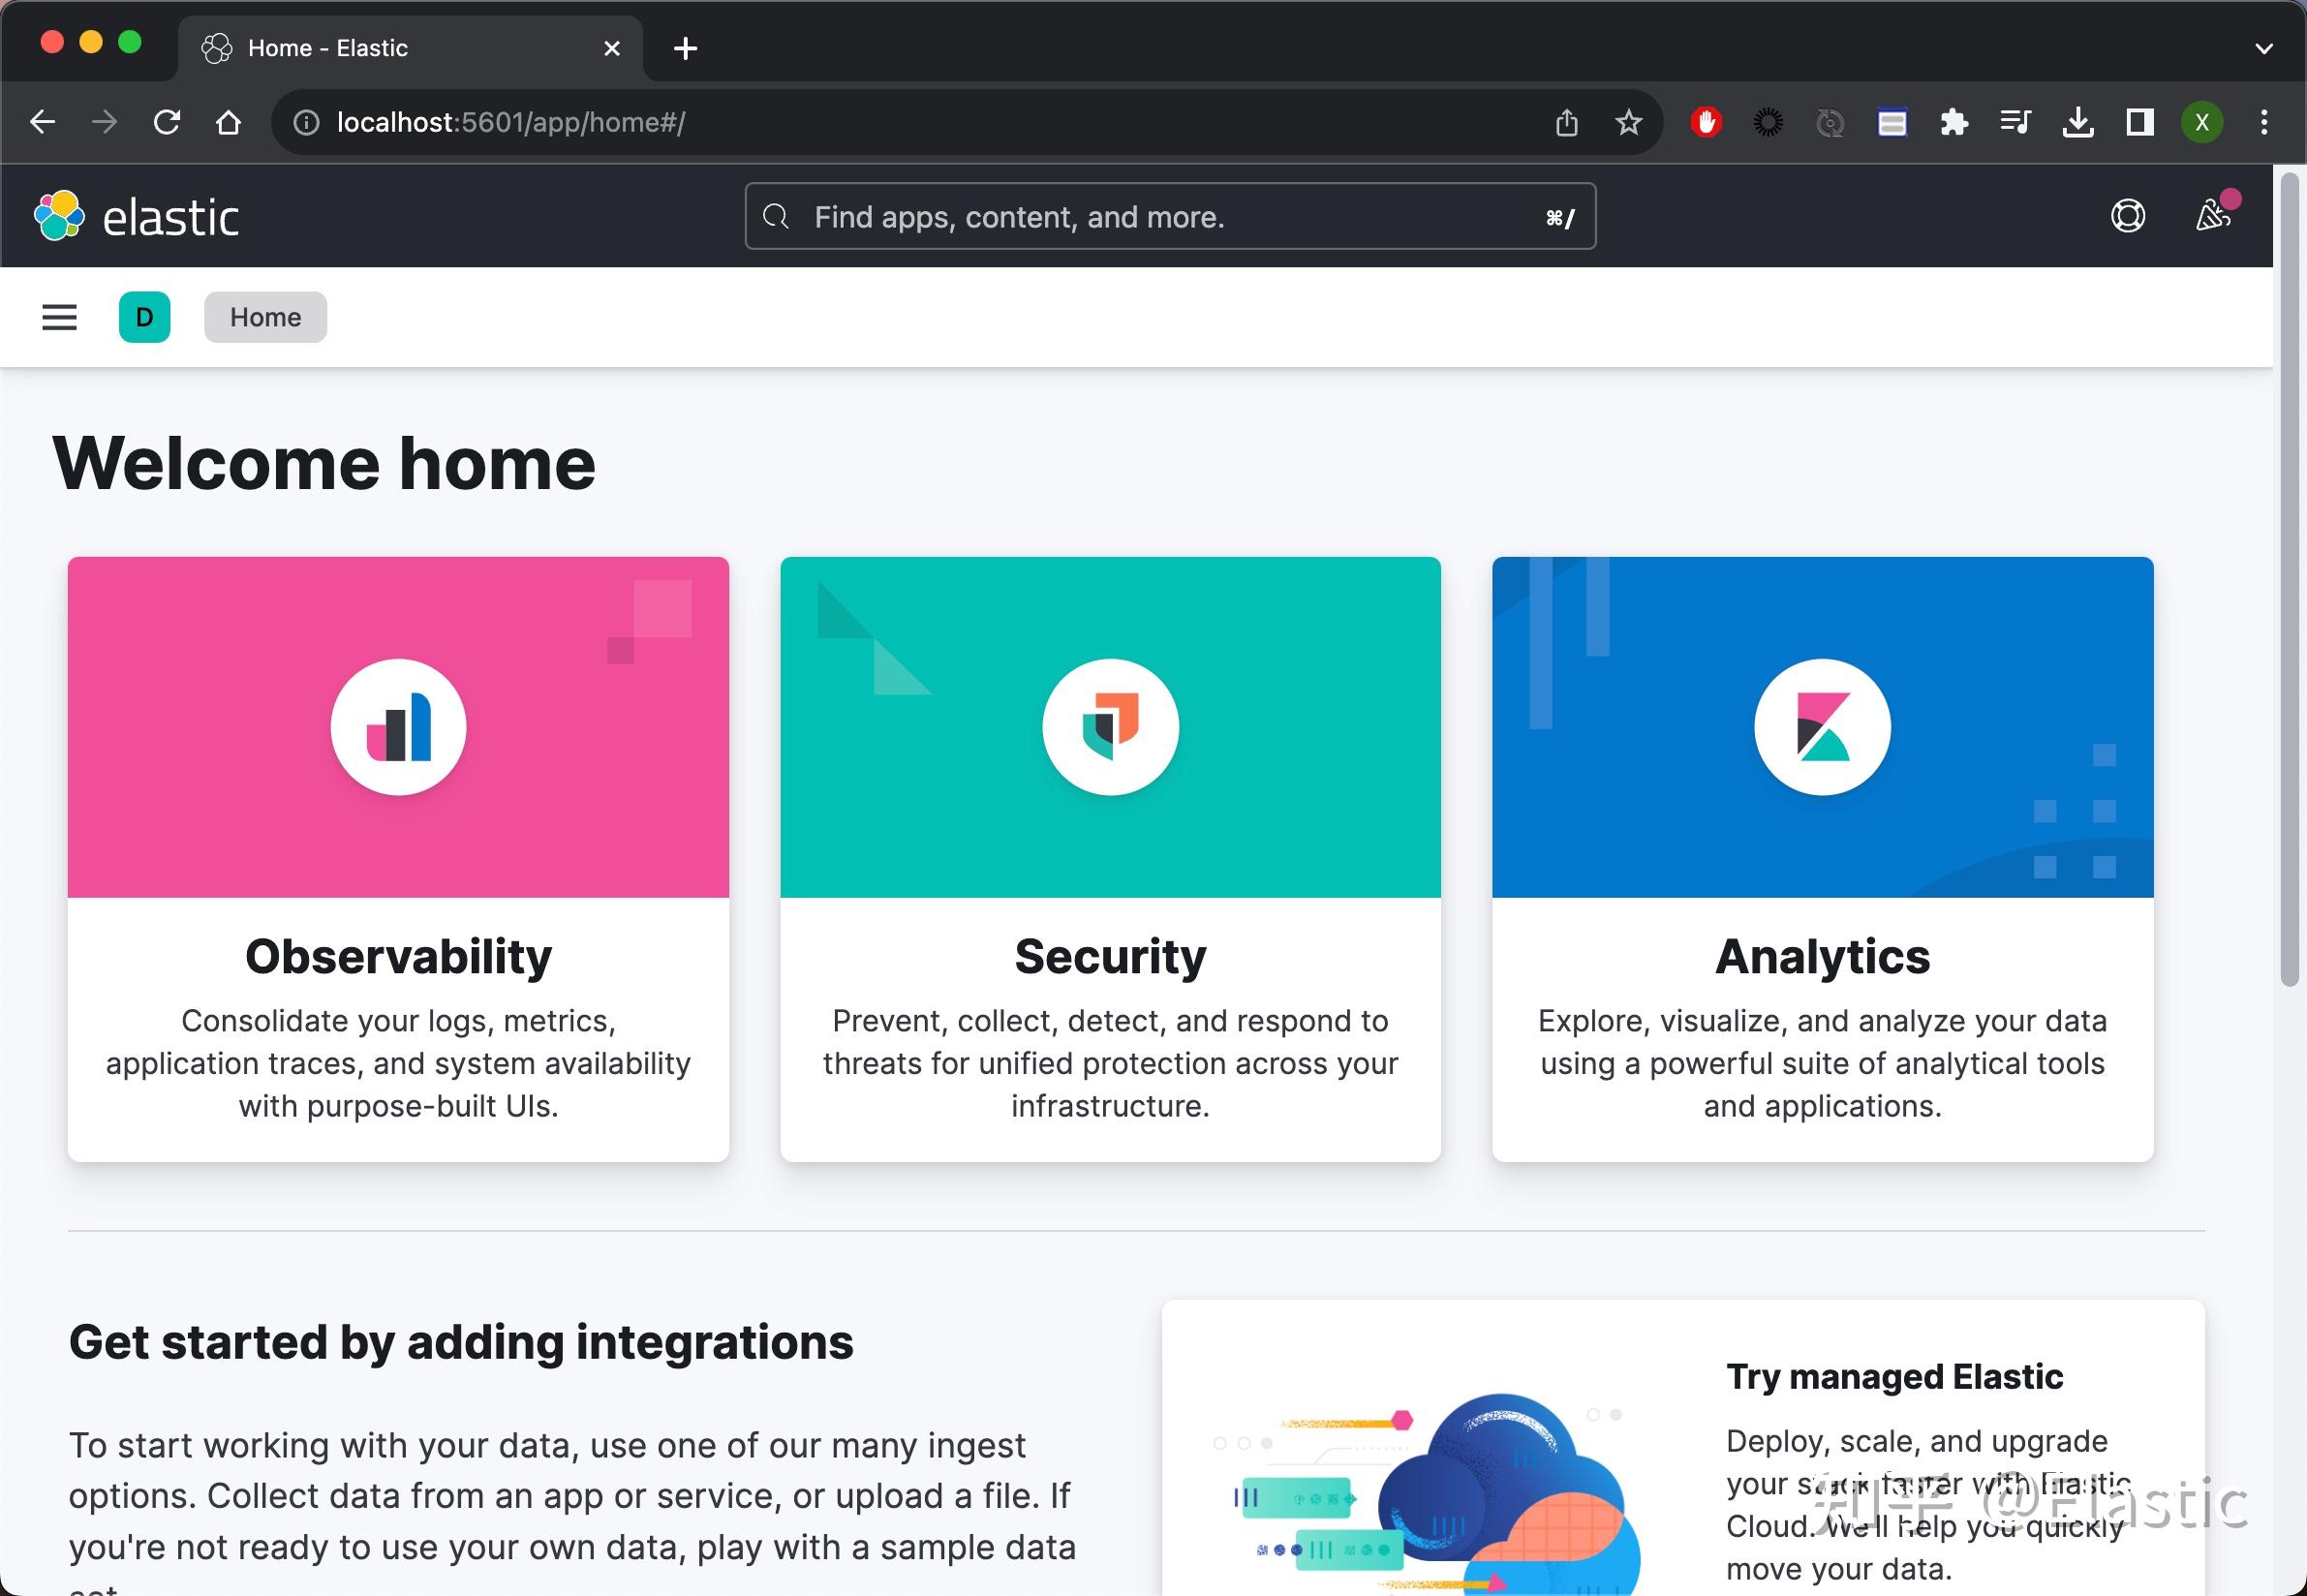Click the help lifesaver icon

[x=2128, y=216]
